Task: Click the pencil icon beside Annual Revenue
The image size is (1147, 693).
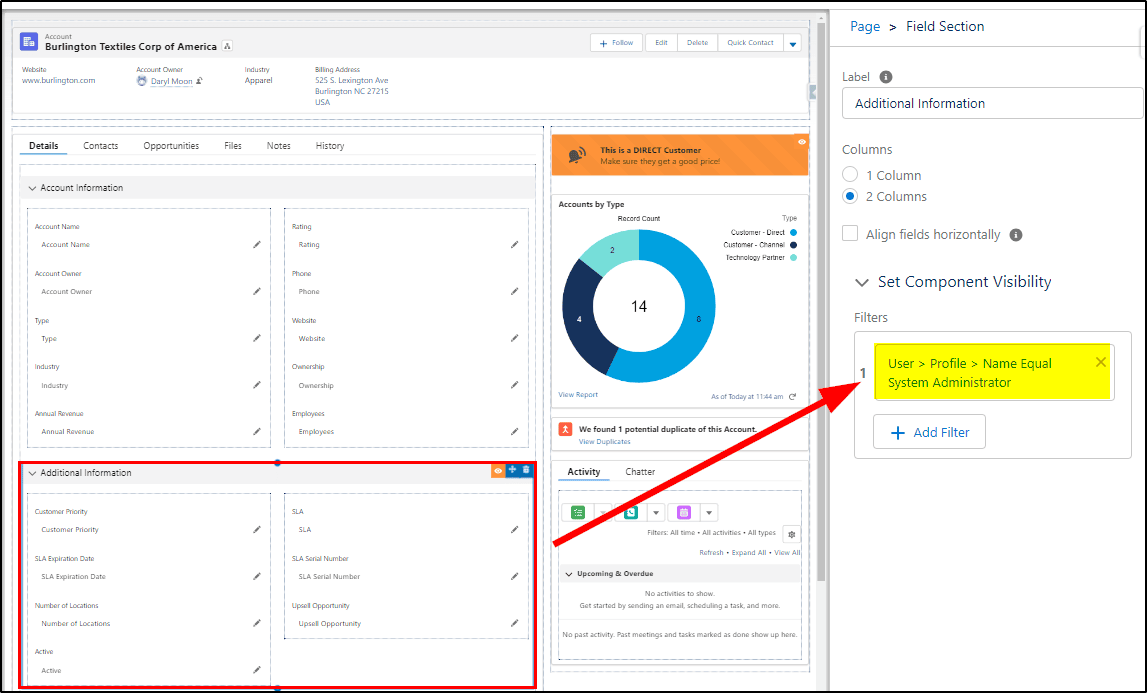Action: click(x=257, y=432)
